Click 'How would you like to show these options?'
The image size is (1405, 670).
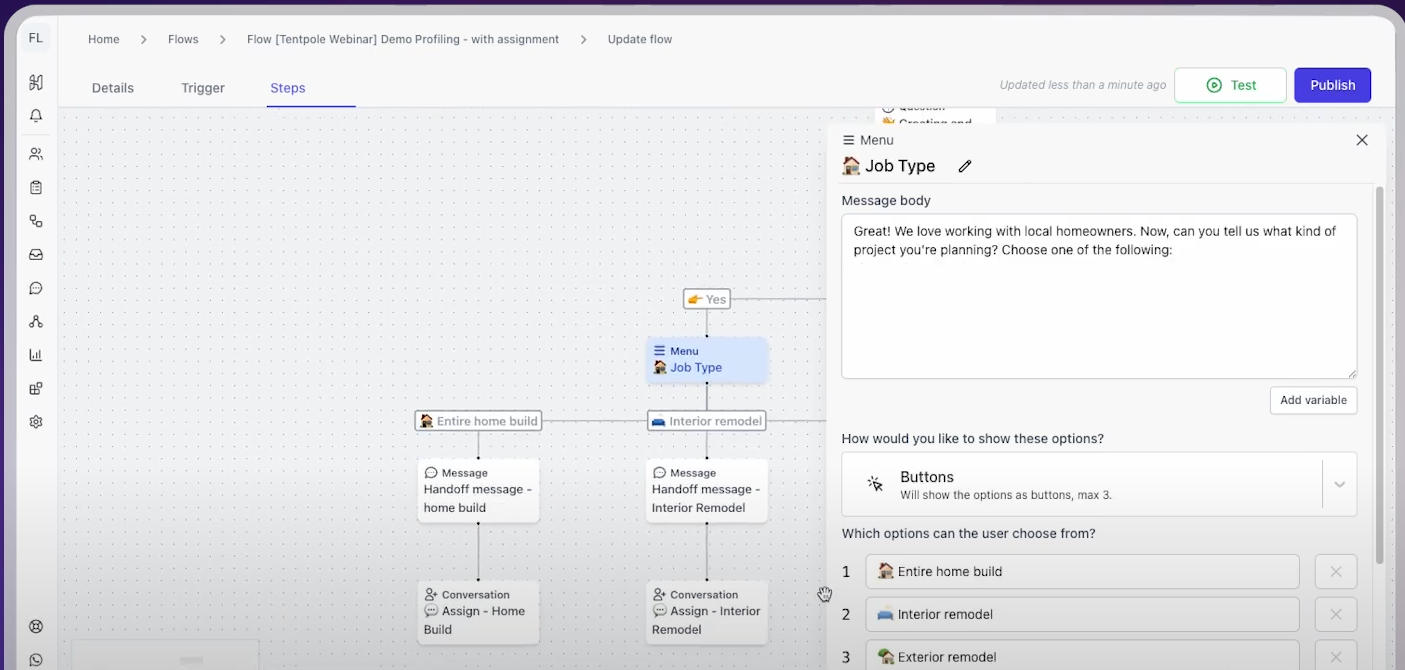[973, 439]
